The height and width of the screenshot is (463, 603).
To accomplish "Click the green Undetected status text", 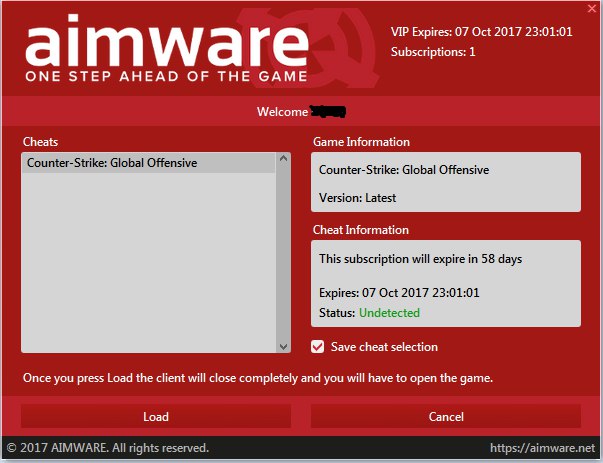I will tap(389, 313).
